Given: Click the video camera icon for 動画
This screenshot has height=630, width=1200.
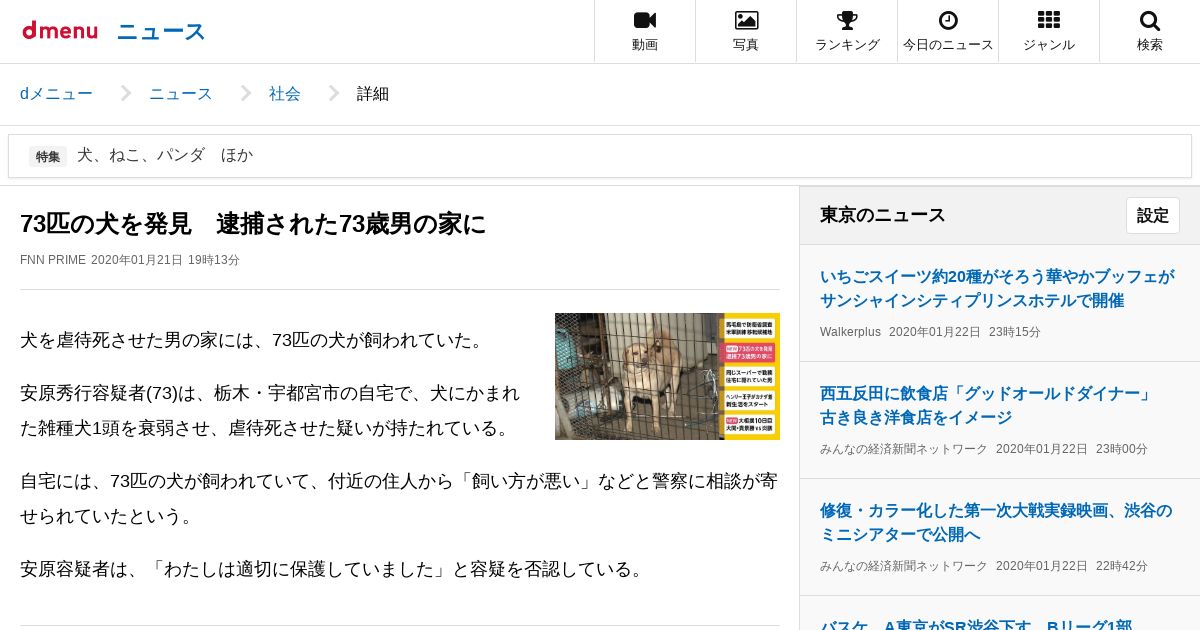Looking at the screenshot, I should point(645,20).
